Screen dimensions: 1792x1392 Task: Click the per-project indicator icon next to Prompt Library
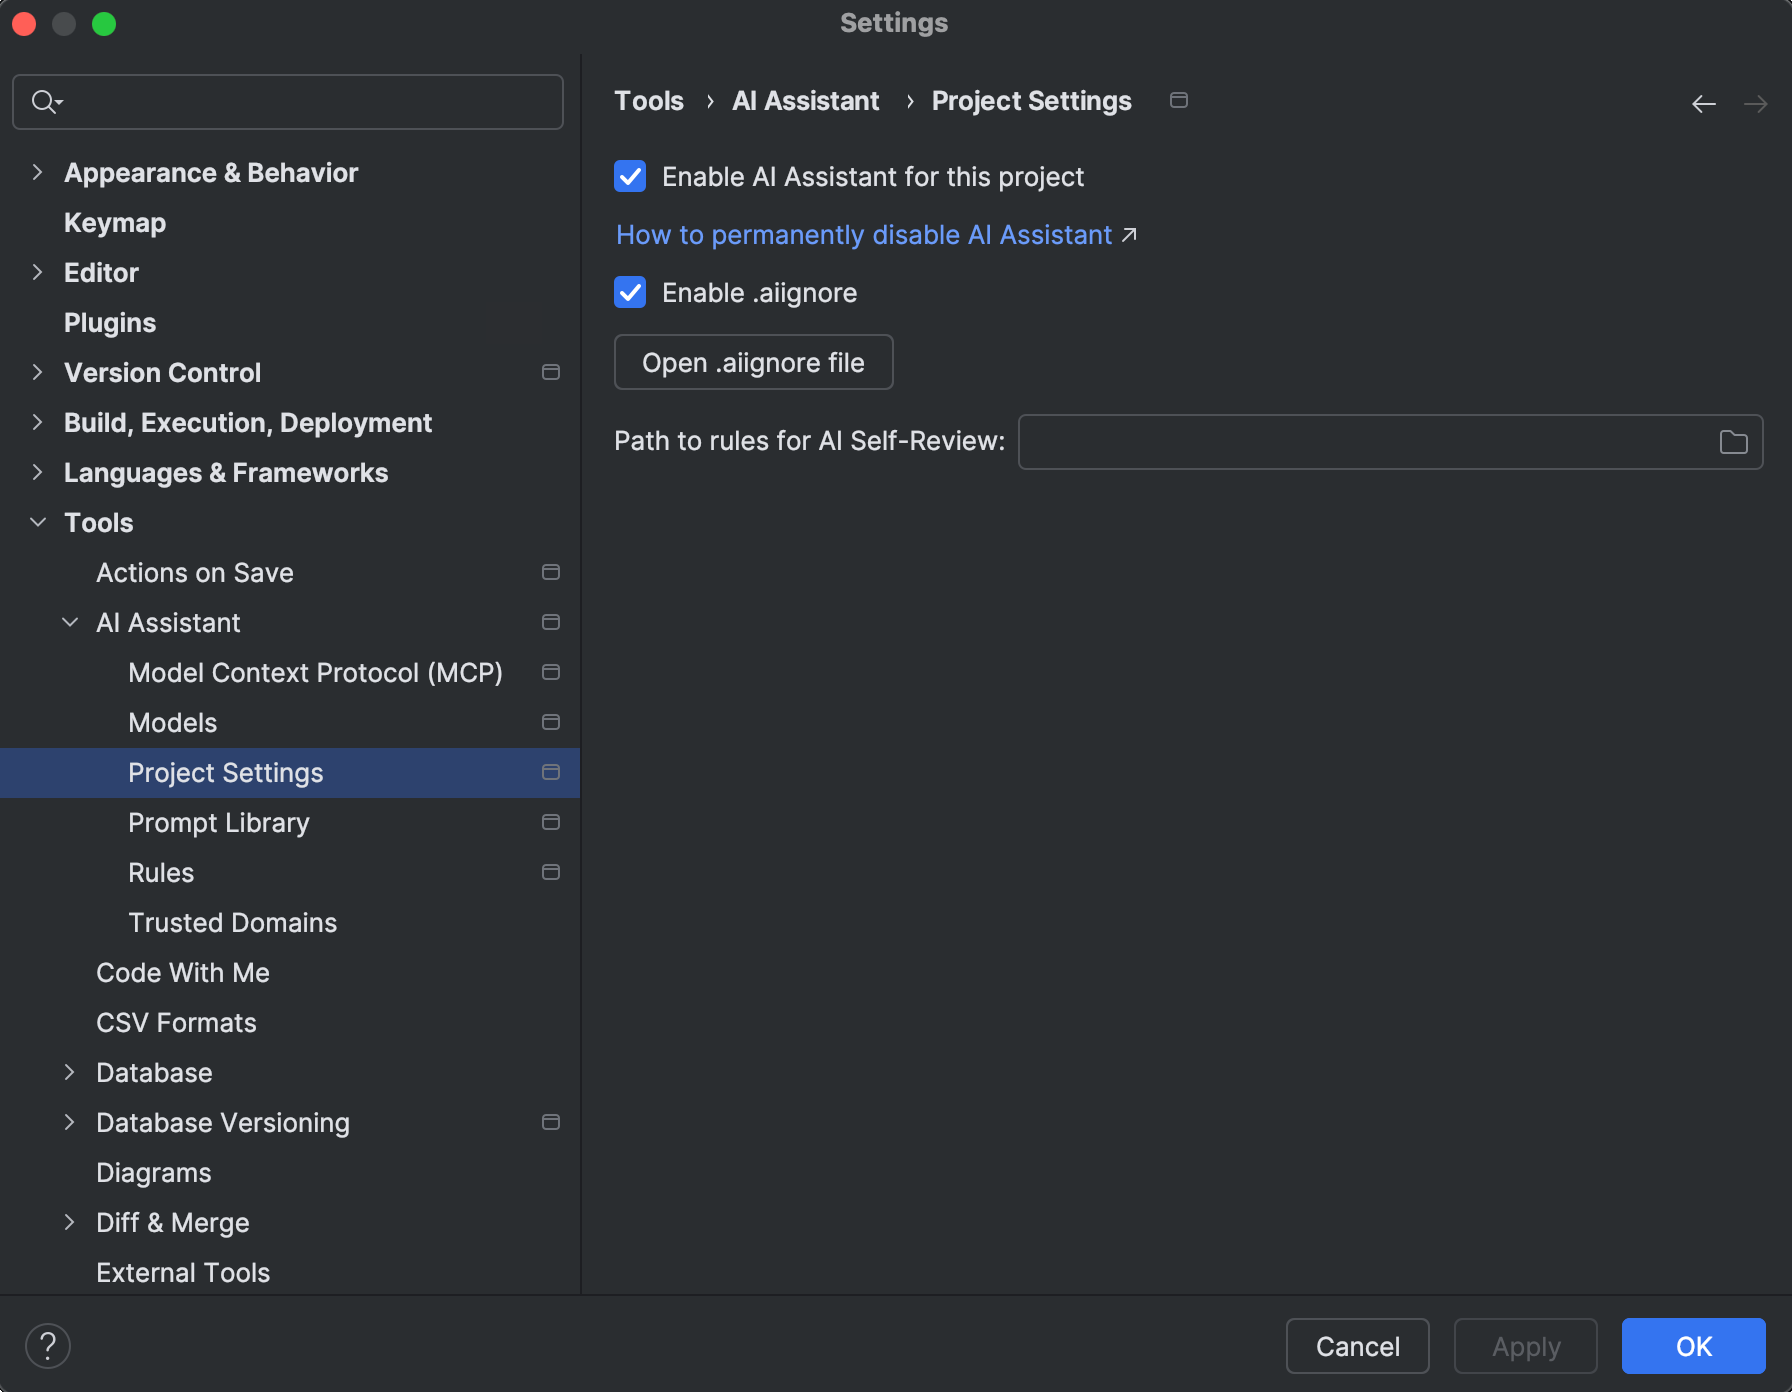point(551,822)
